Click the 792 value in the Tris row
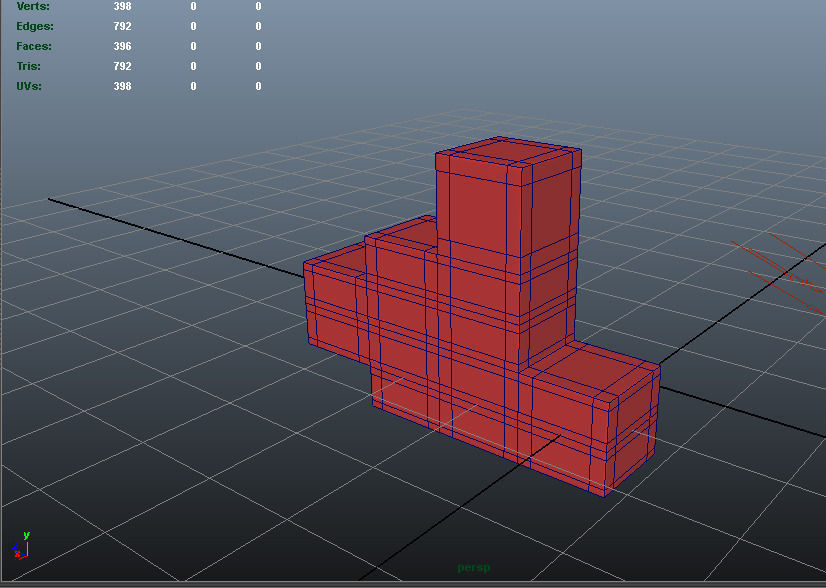Viewport: 826px width, 588px height. [x=122, y=66]
